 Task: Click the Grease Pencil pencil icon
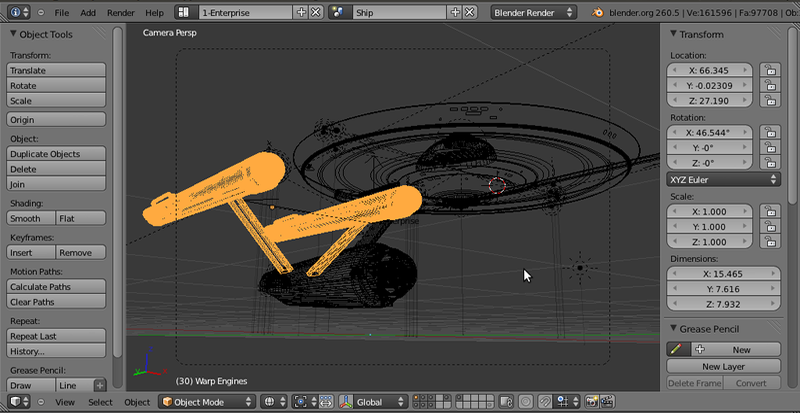(677, 350)
